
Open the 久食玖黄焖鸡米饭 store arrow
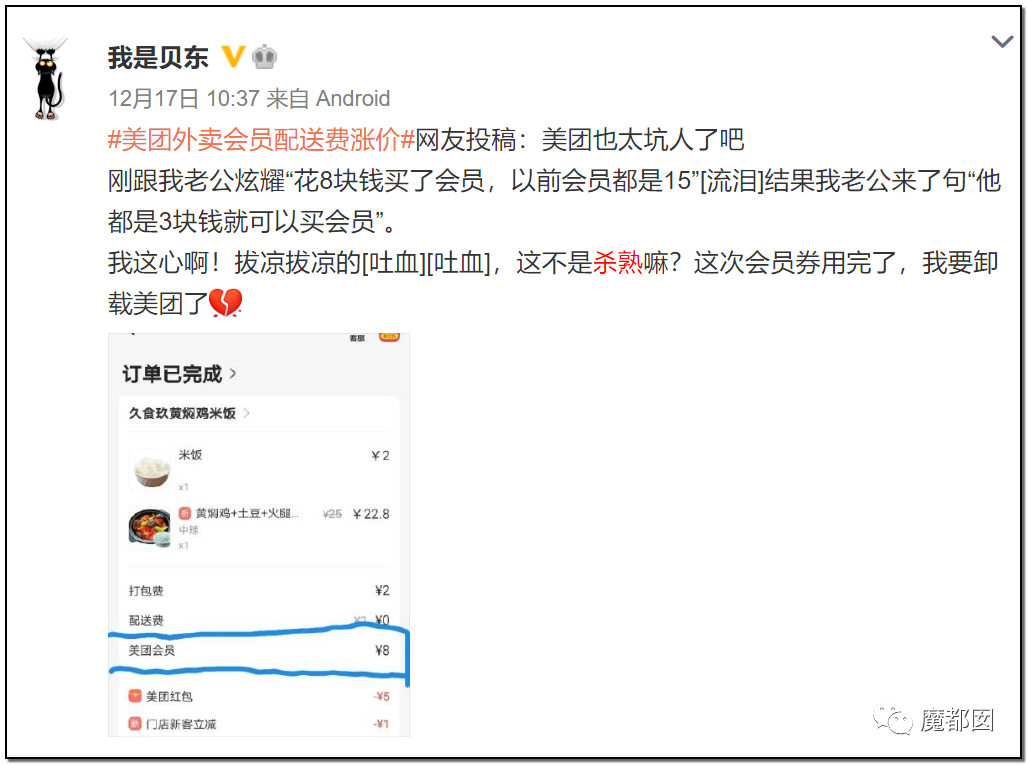(x=247, y=413)
